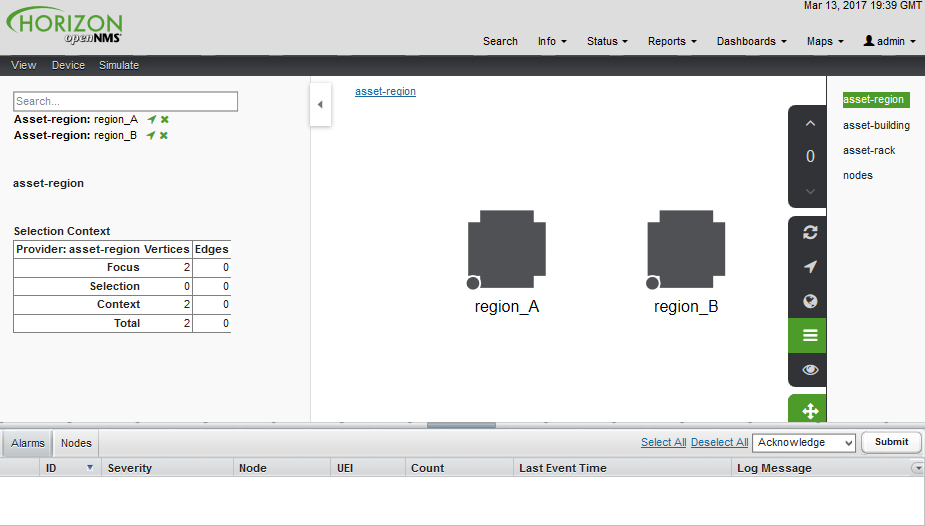Image resolution: width=925 pixels, height=526 pixels.
Task: Select the region_A vertex on the map
Action: tap(507, 244)
